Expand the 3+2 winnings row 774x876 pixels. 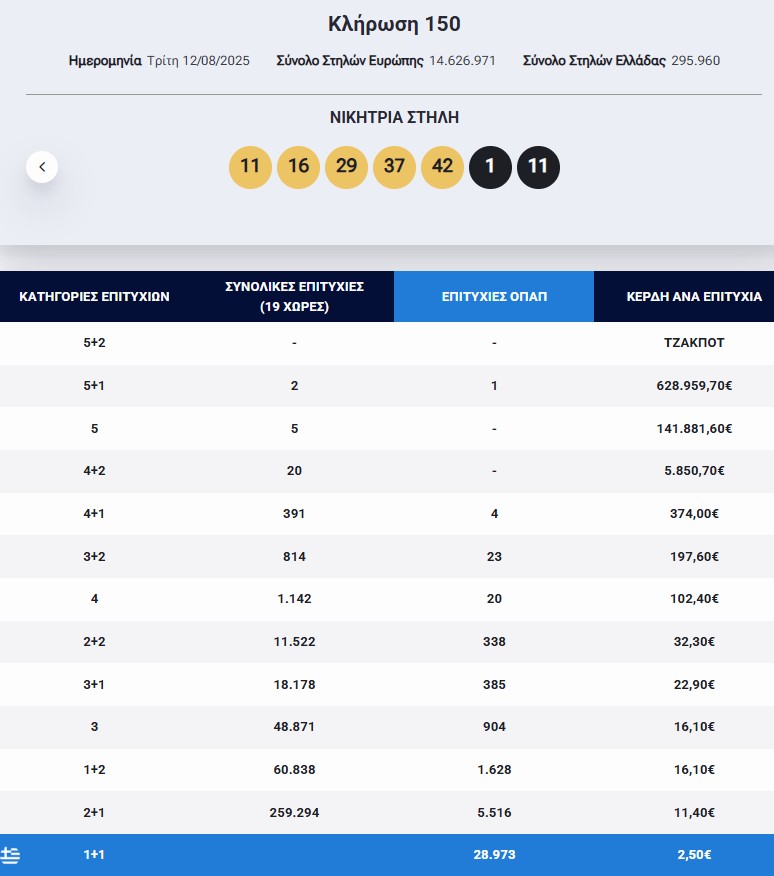(x=387, y=556)
